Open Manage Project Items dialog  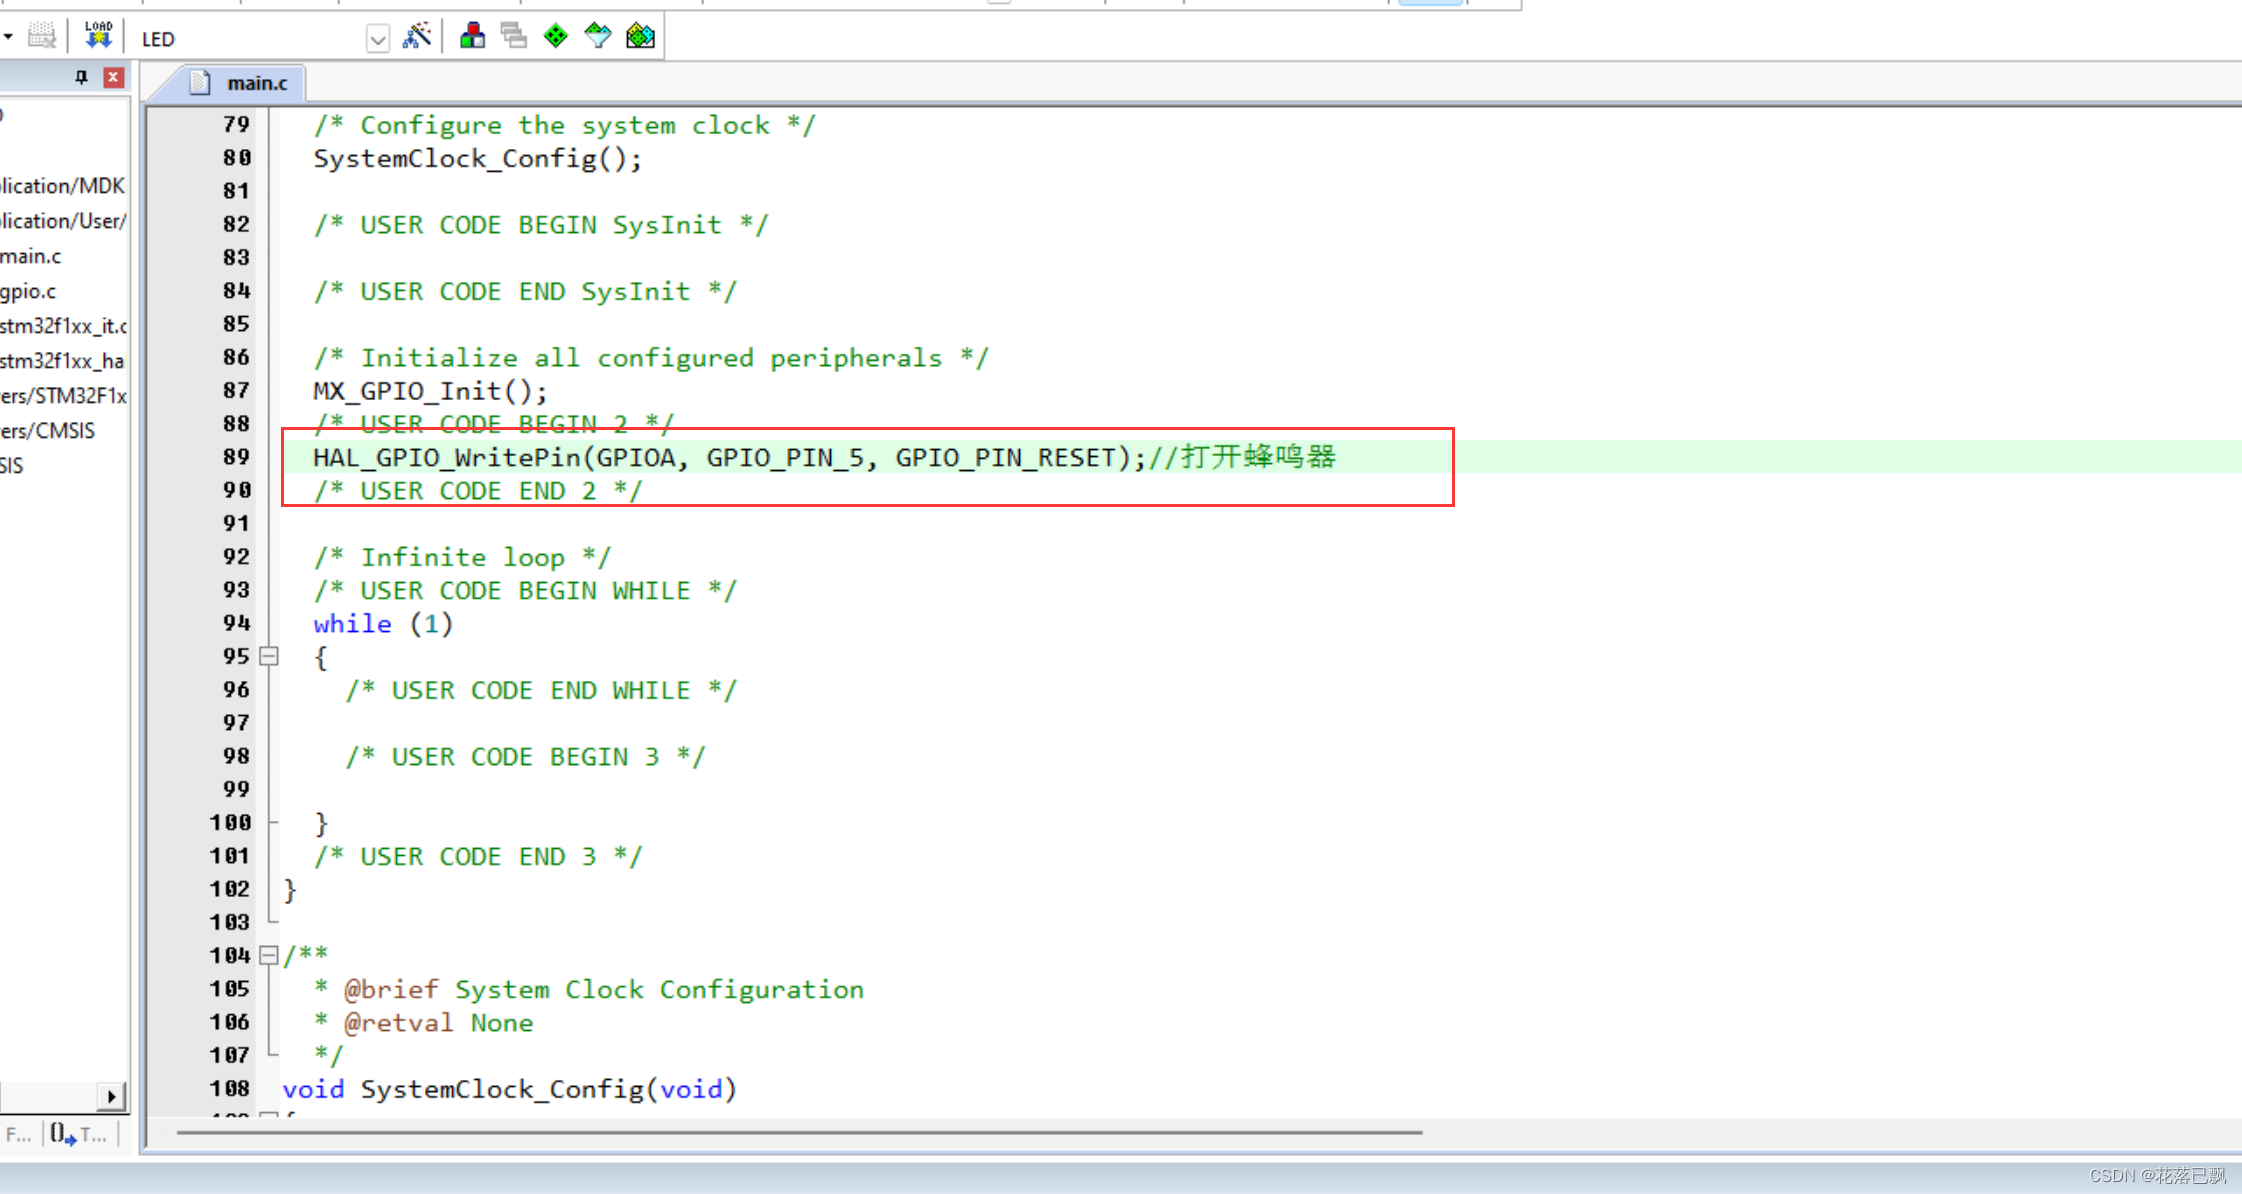pos(472,35)
